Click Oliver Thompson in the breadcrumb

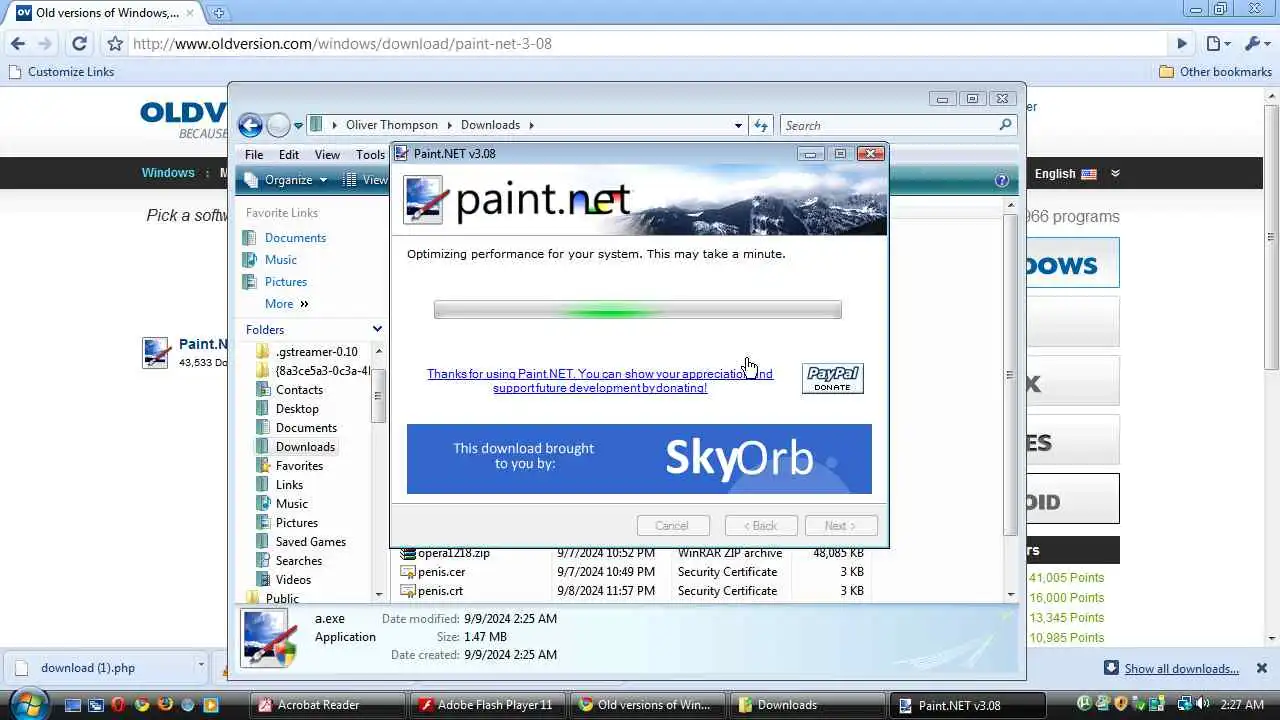[x=391, y=126]
